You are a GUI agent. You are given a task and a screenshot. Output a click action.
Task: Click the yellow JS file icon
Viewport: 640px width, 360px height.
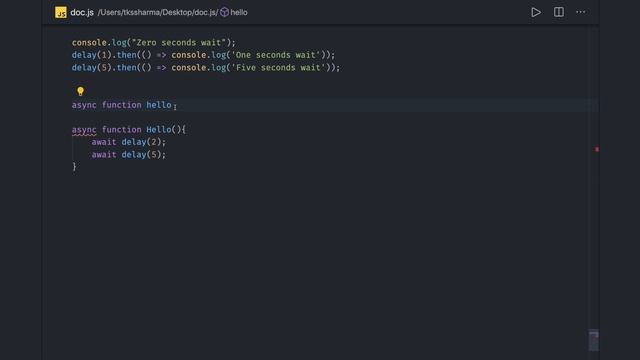pyautogui.click(x=61, y=12)
